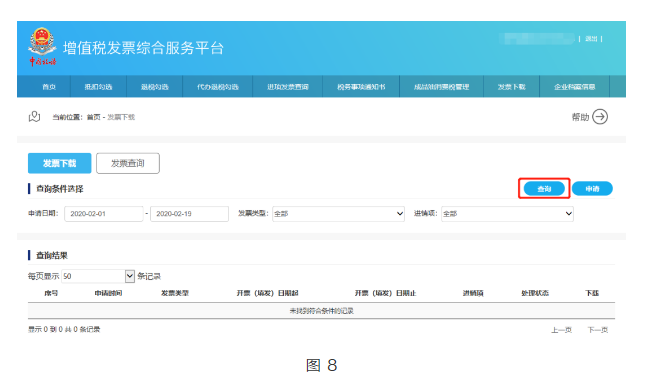The height and width of the screenshot is (388, 651).
Task: Click the 显示 0 到 0 records summary
Action: [x=64, y=329]
